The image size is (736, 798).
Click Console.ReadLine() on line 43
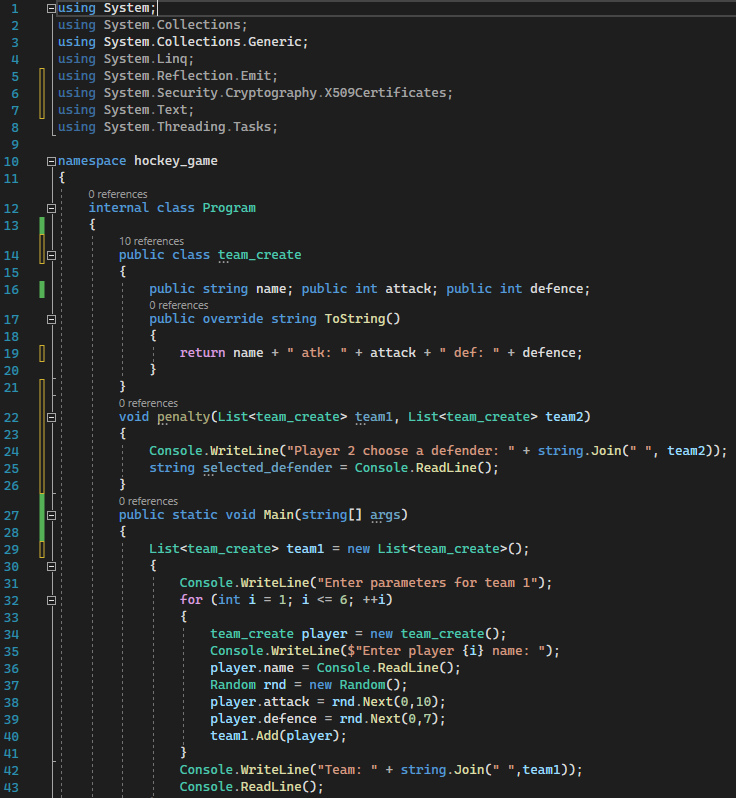(251, 787)
